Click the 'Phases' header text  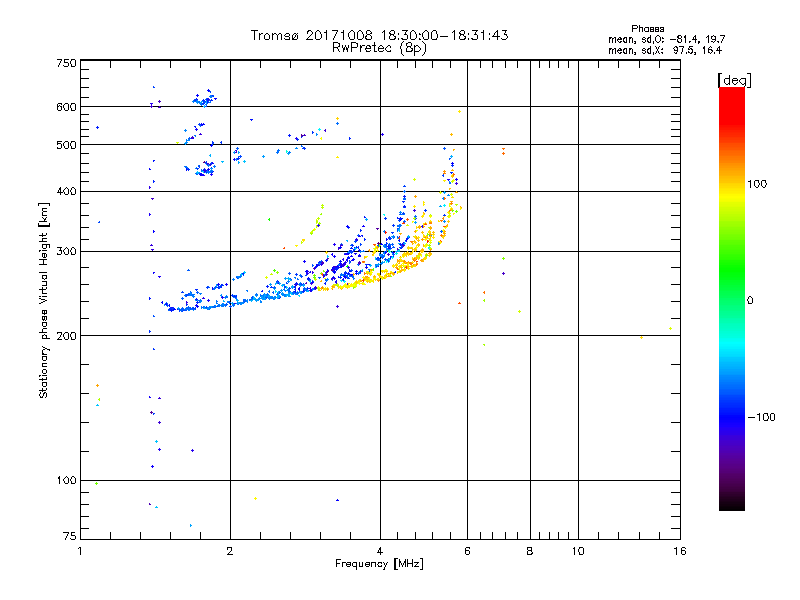647,29
